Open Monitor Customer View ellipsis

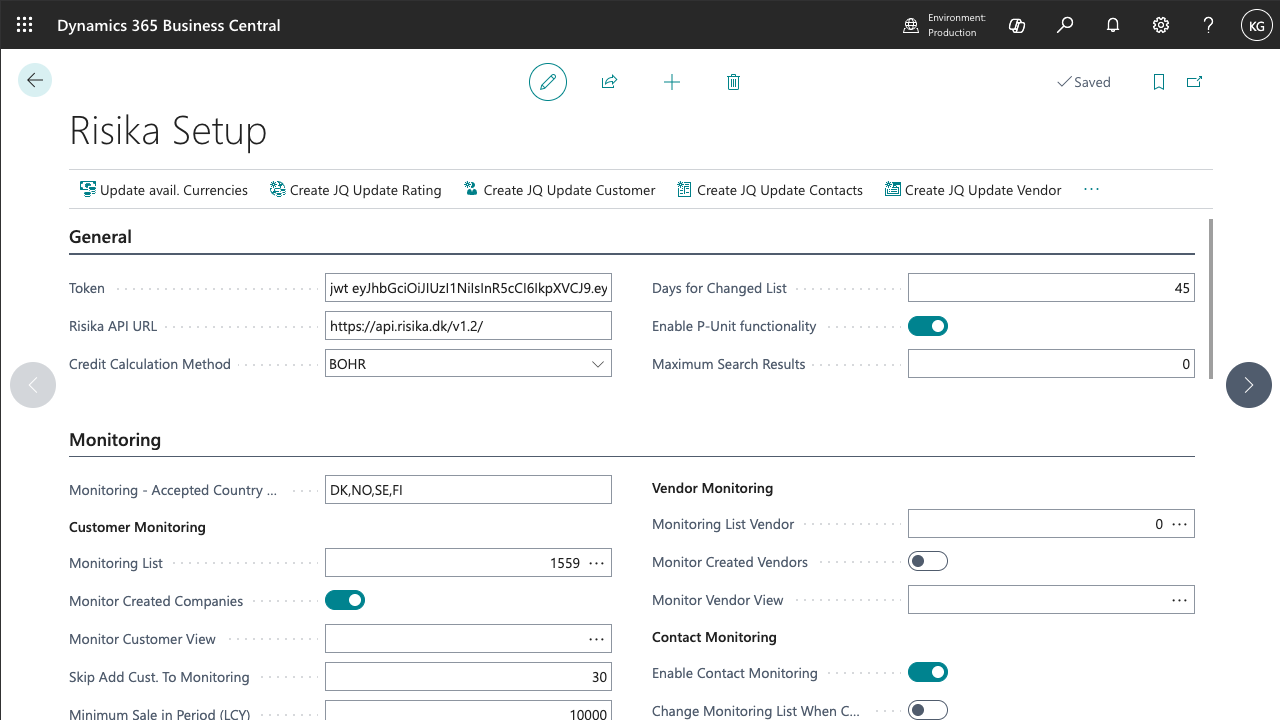(597, 639)
